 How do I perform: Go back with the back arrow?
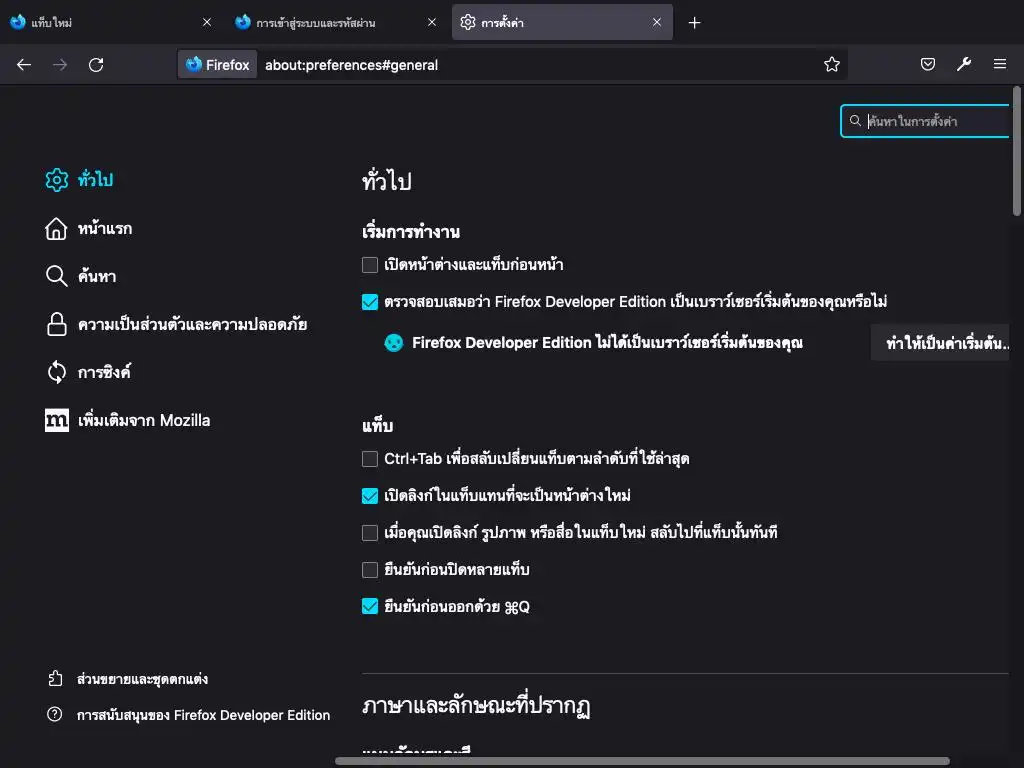[x=24, y=65]
